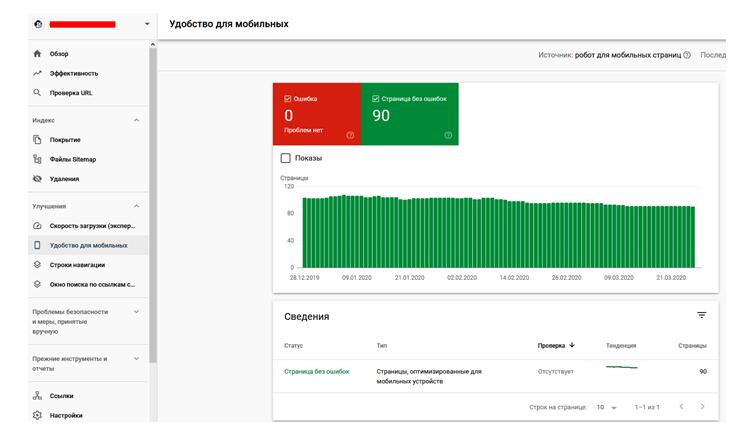Go to next page of table
The image size is (735, 428).
click(x=702, y=406)
